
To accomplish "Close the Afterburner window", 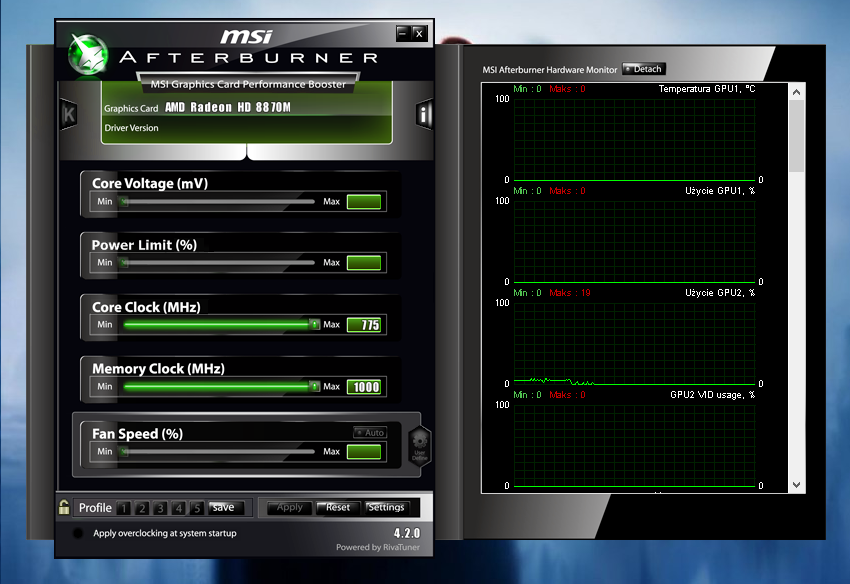I will (419, 34).
